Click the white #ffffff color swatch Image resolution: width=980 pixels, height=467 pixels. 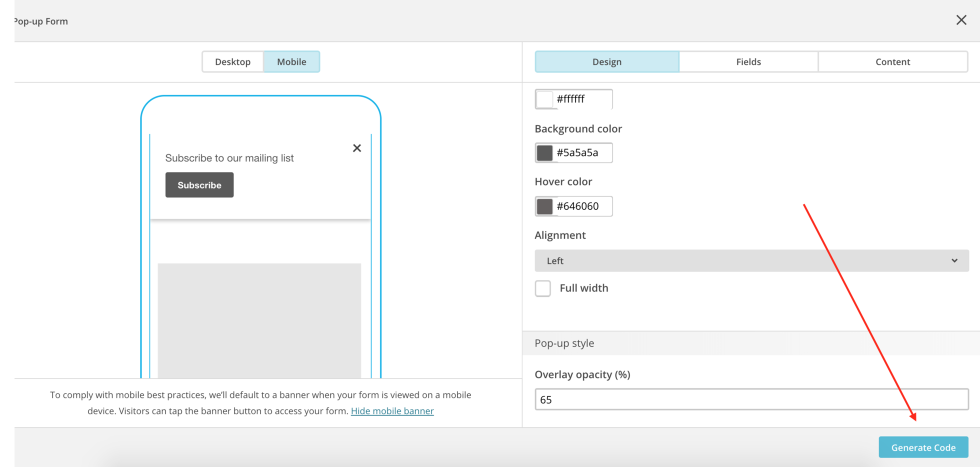545,100
